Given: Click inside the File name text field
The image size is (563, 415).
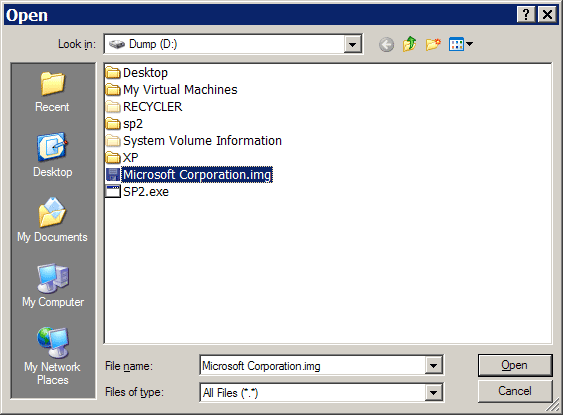Looking at the screenshot, I should [x=312, y=366].
